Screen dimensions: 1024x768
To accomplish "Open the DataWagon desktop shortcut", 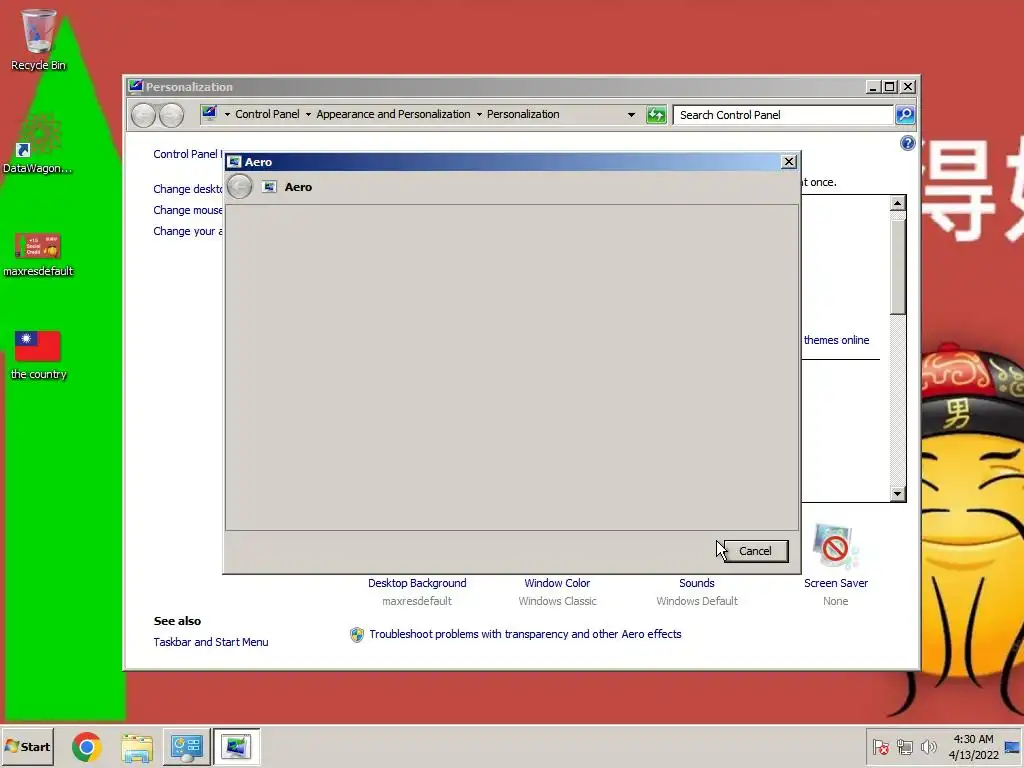I will [38, 142].
